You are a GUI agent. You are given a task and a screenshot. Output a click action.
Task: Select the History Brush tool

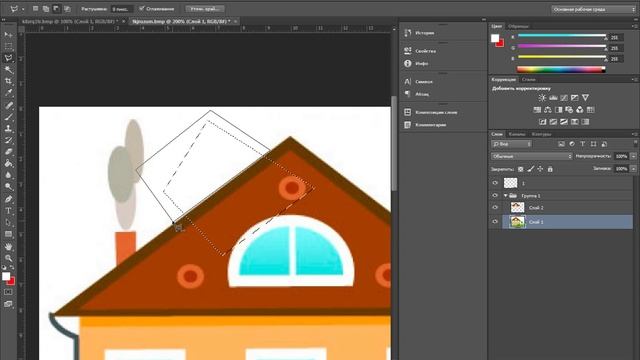click(8, 140)
